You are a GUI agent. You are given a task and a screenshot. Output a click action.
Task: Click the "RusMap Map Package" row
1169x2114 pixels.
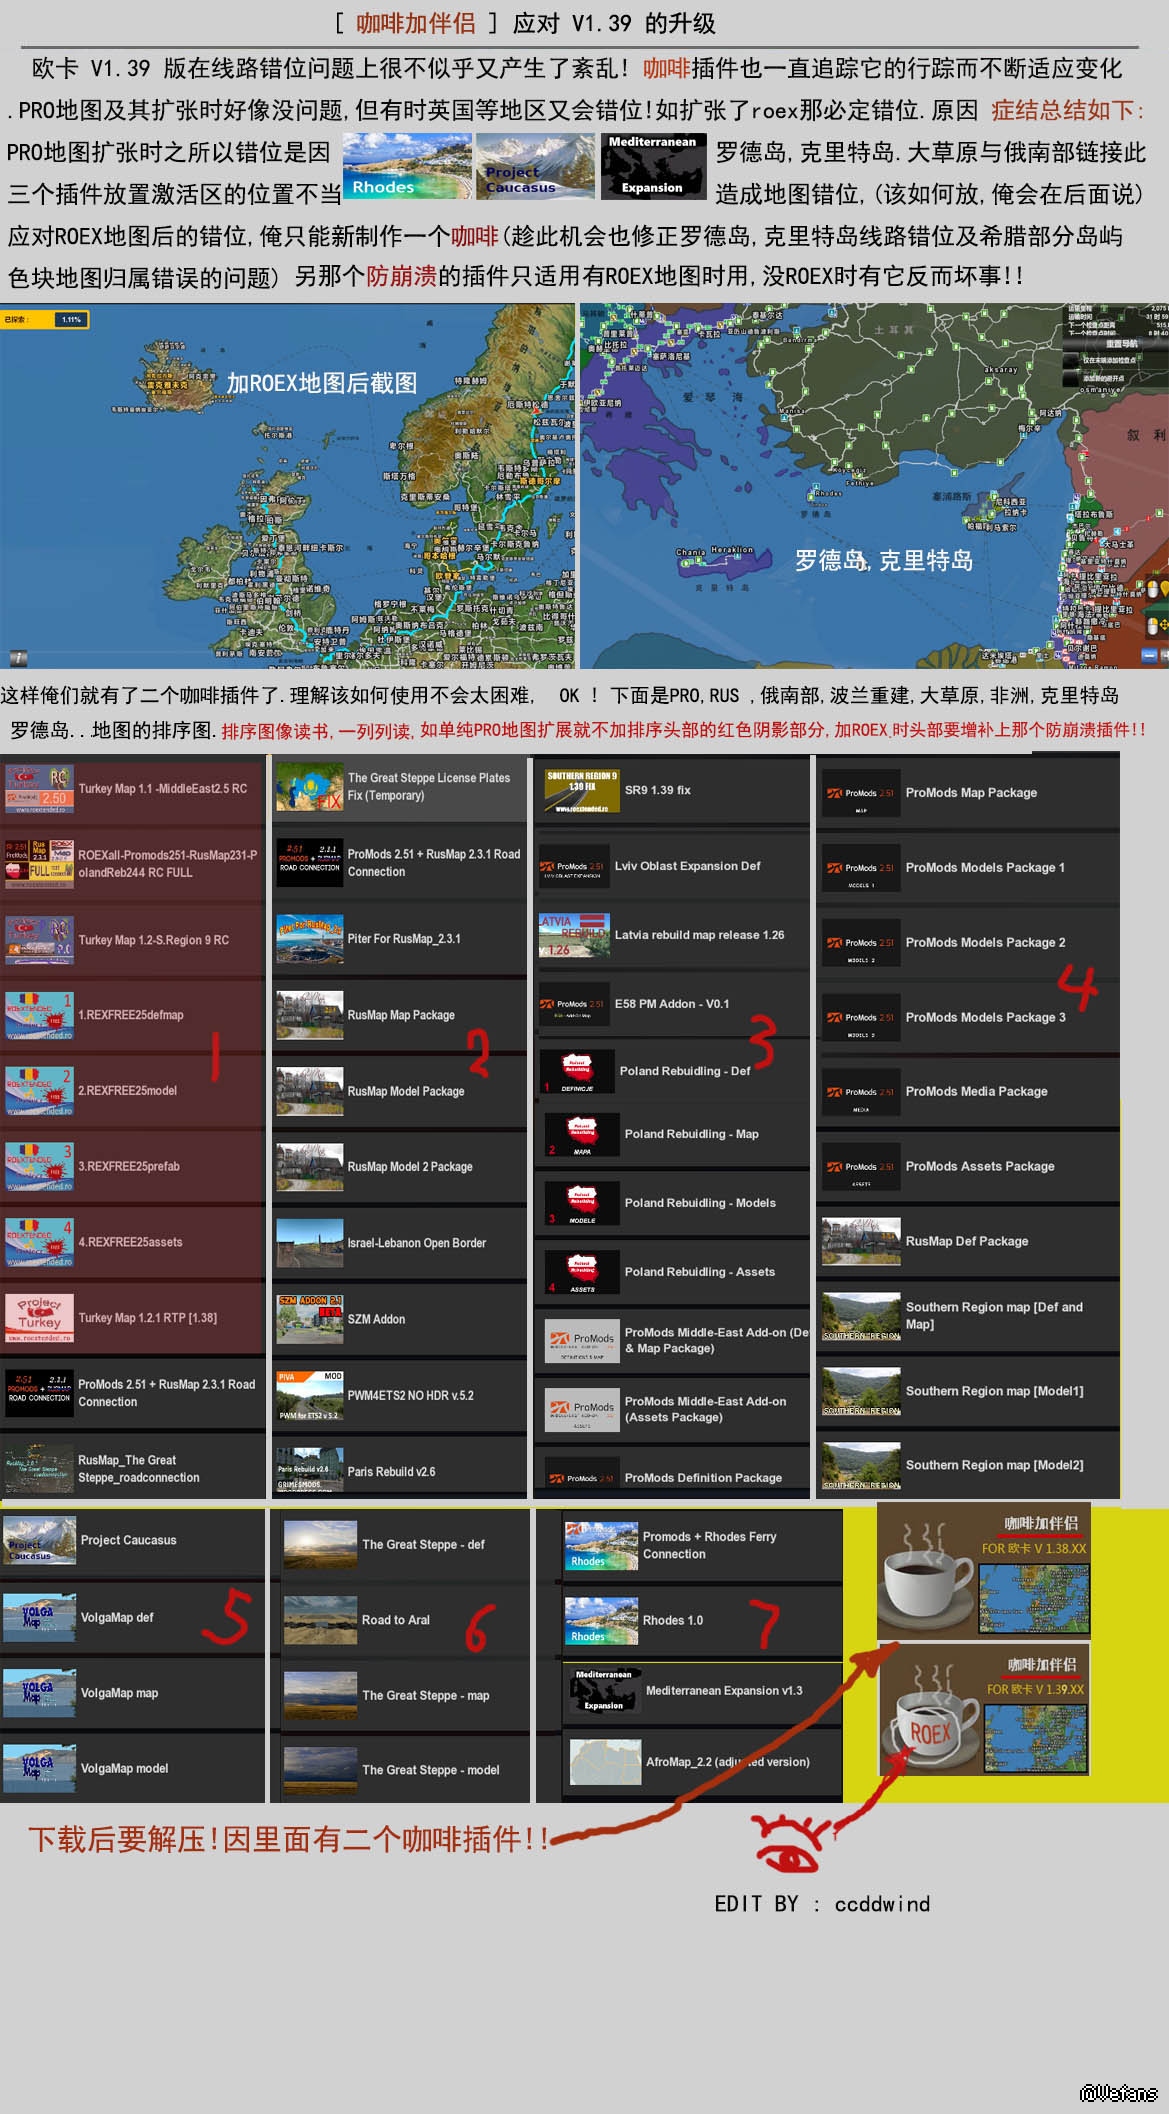pos(399,1015)
